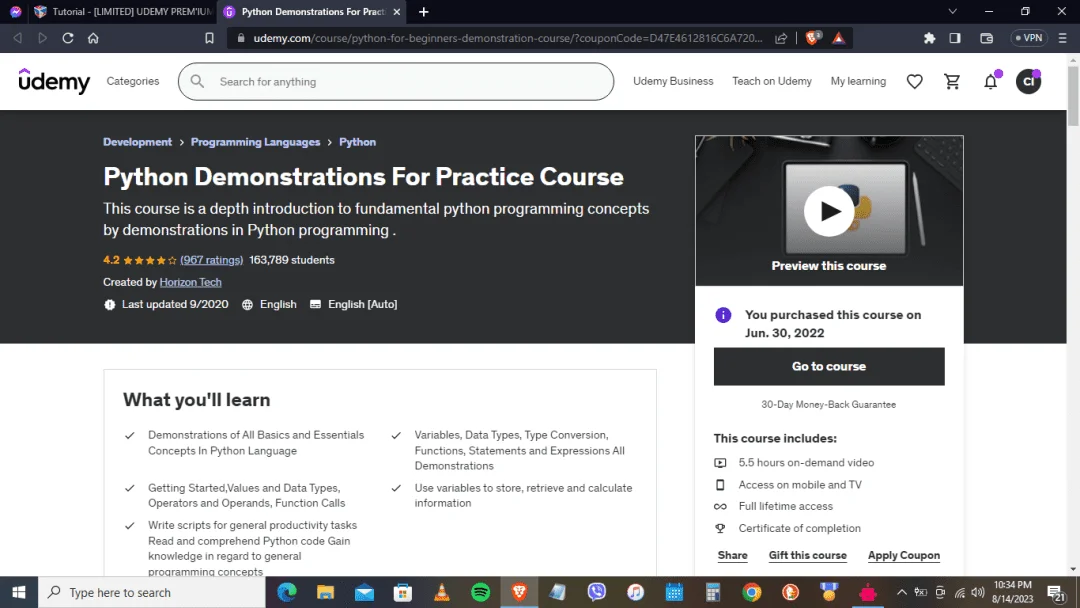This screenshot has width=1080, height=608.
Task: Switch to the Tutorial UDEMY PREMIUM tab
Action: [x=123, y=12]
